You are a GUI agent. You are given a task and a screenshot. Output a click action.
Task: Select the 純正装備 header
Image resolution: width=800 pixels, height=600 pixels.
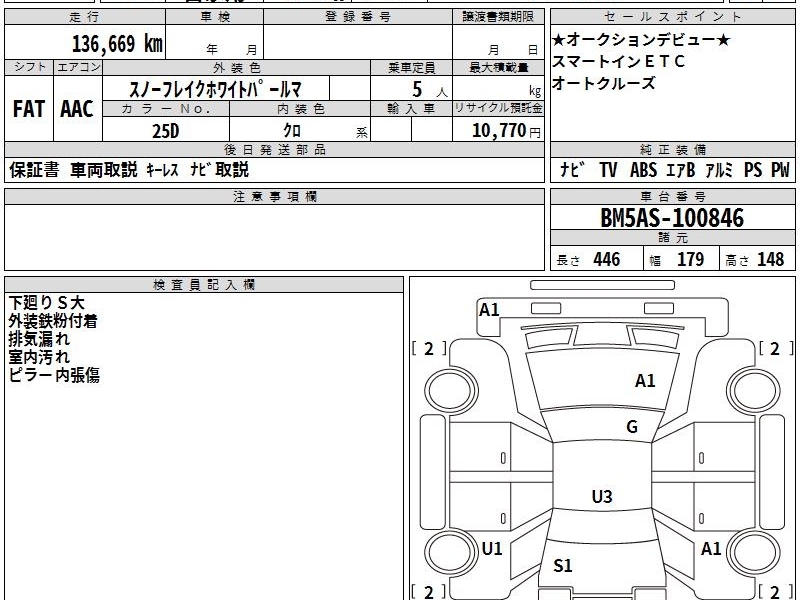click(672, 149)
